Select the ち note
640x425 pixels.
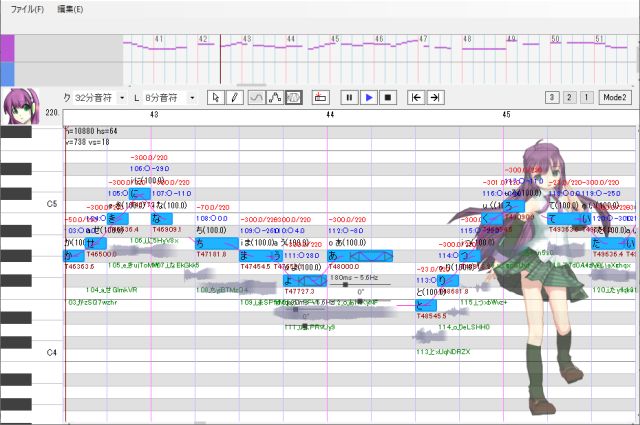point(217,244)
